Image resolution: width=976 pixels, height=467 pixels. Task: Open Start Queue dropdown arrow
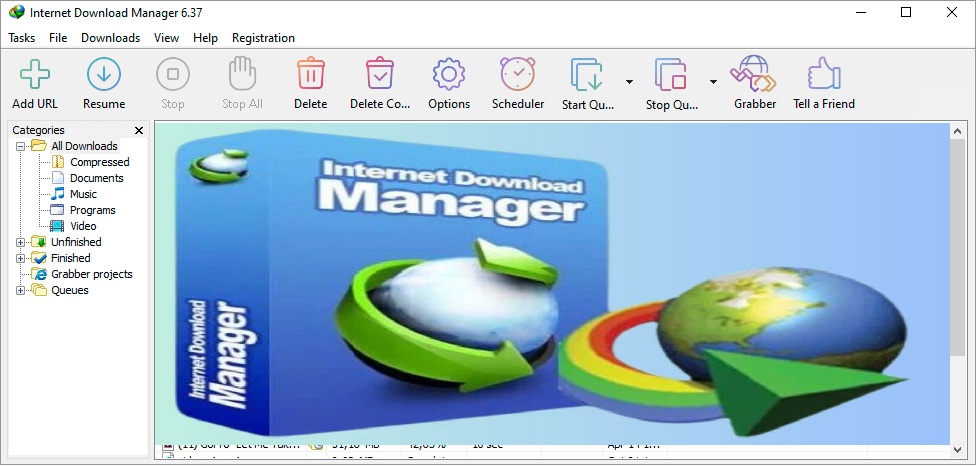(x=629, y=82)
